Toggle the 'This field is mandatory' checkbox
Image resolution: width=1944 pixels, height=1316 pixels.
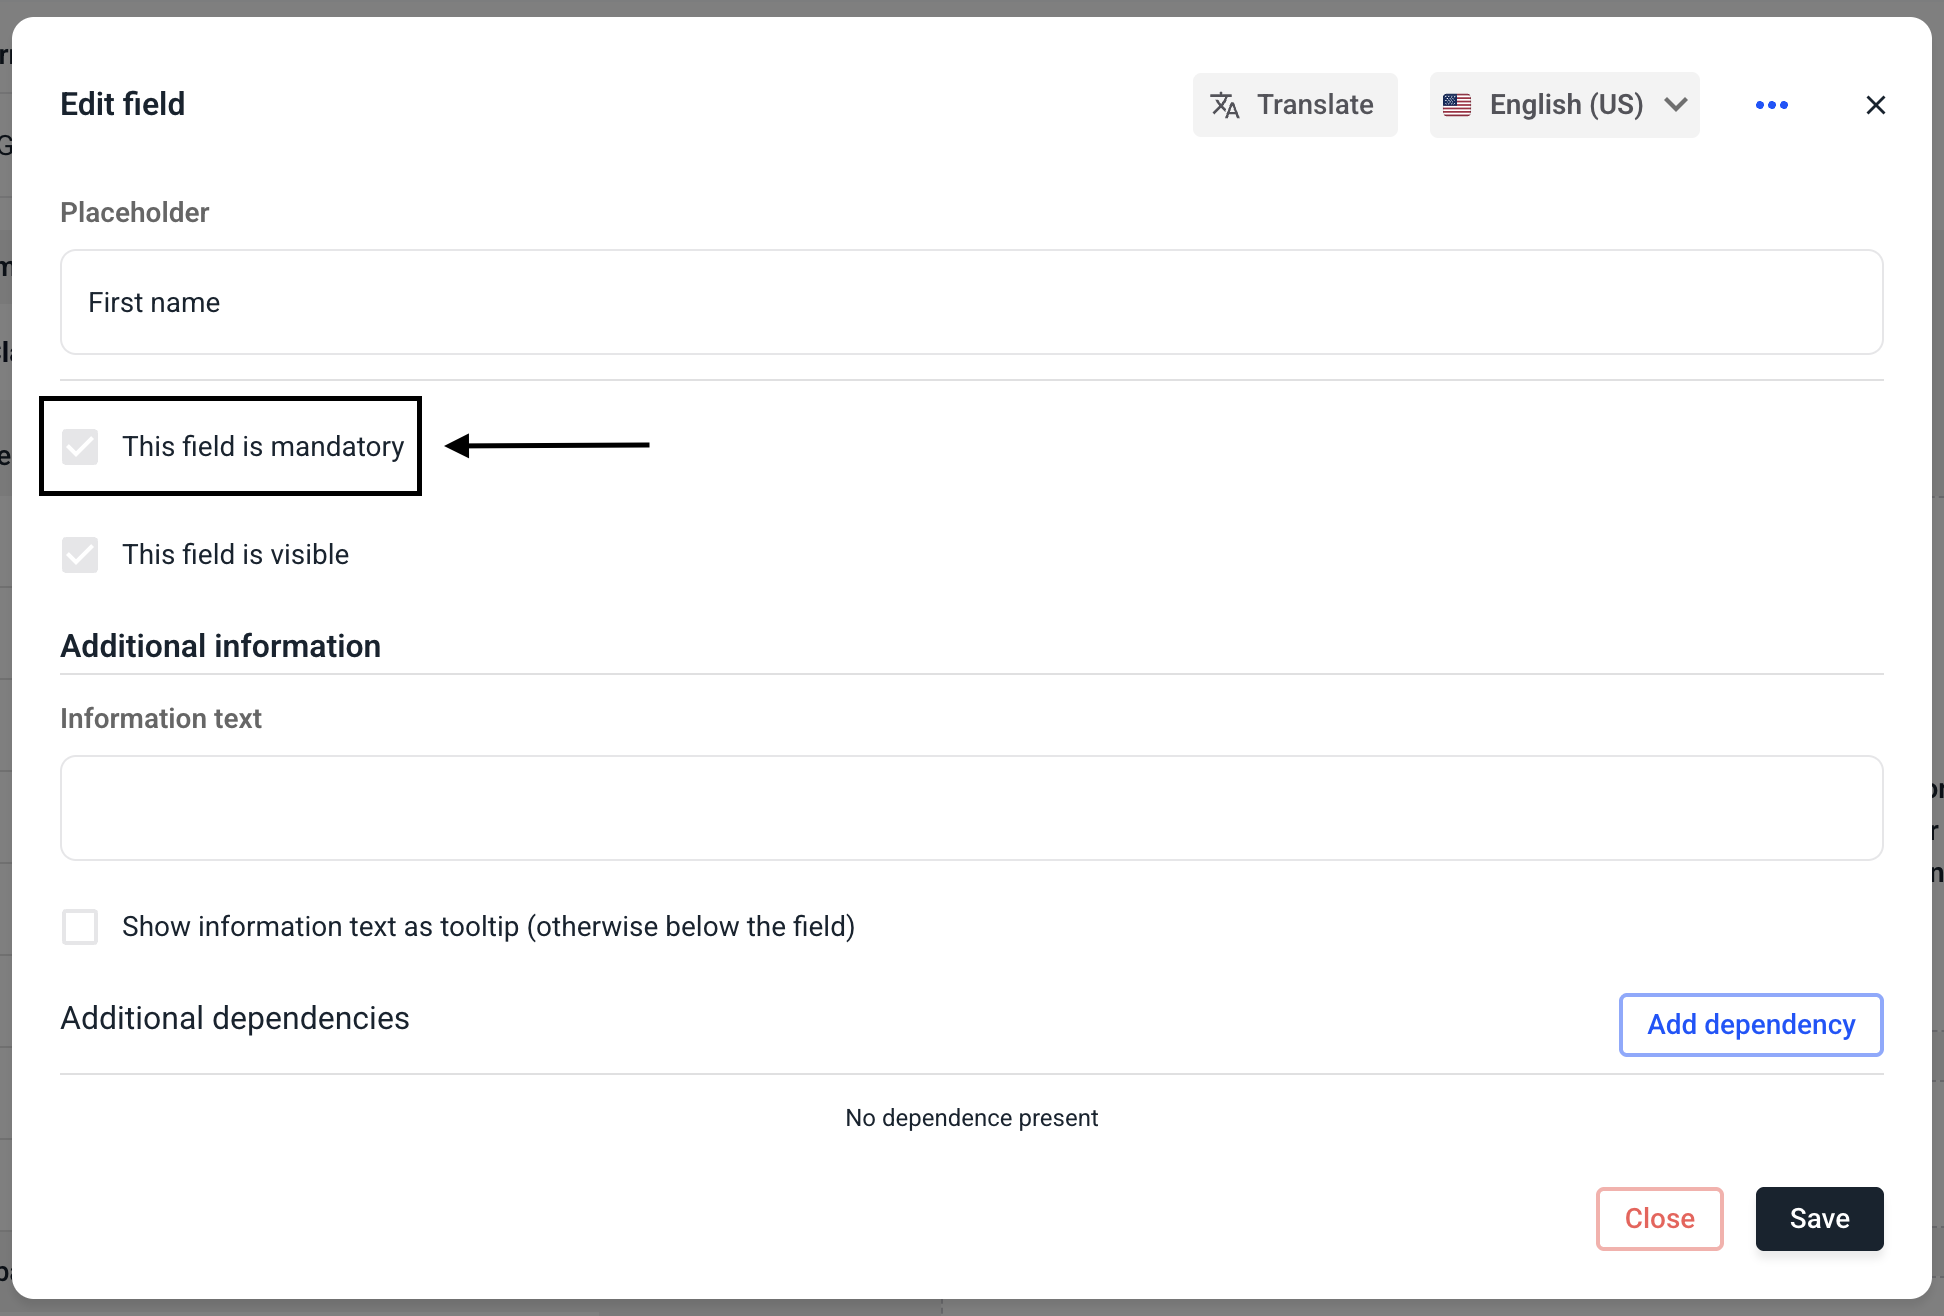(80, 447)
